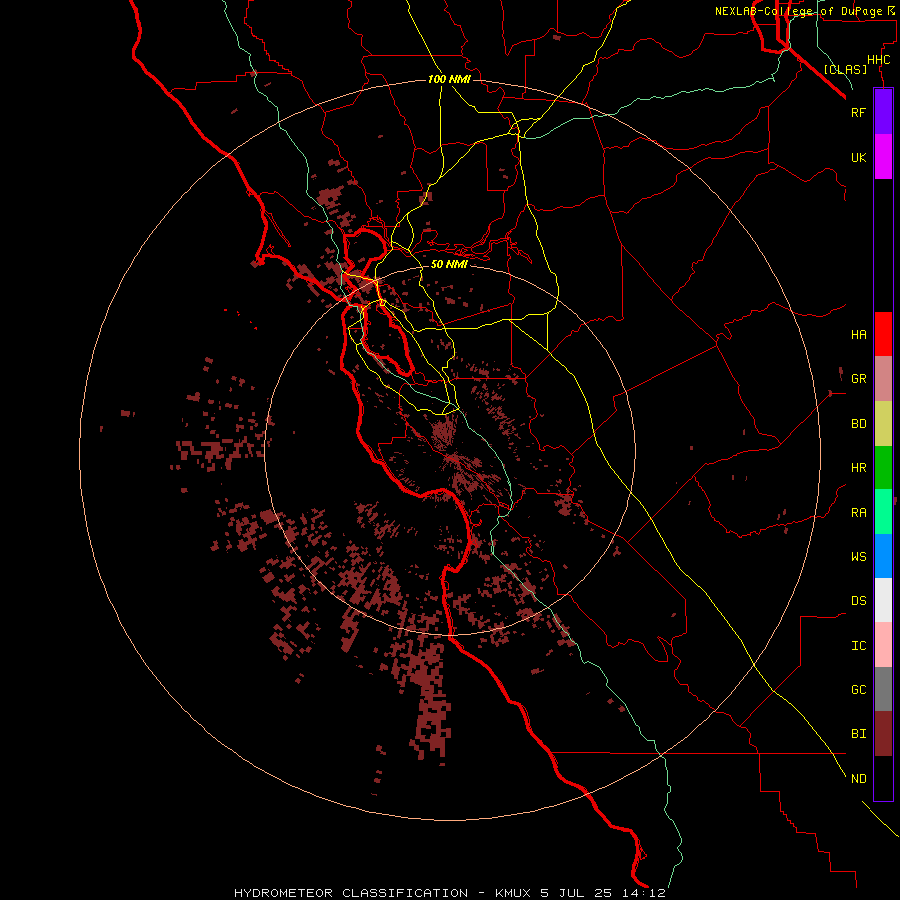Click the 14:12 timestamp in the caption
Screen dimensions: 900x900
[x=643, y=893]
